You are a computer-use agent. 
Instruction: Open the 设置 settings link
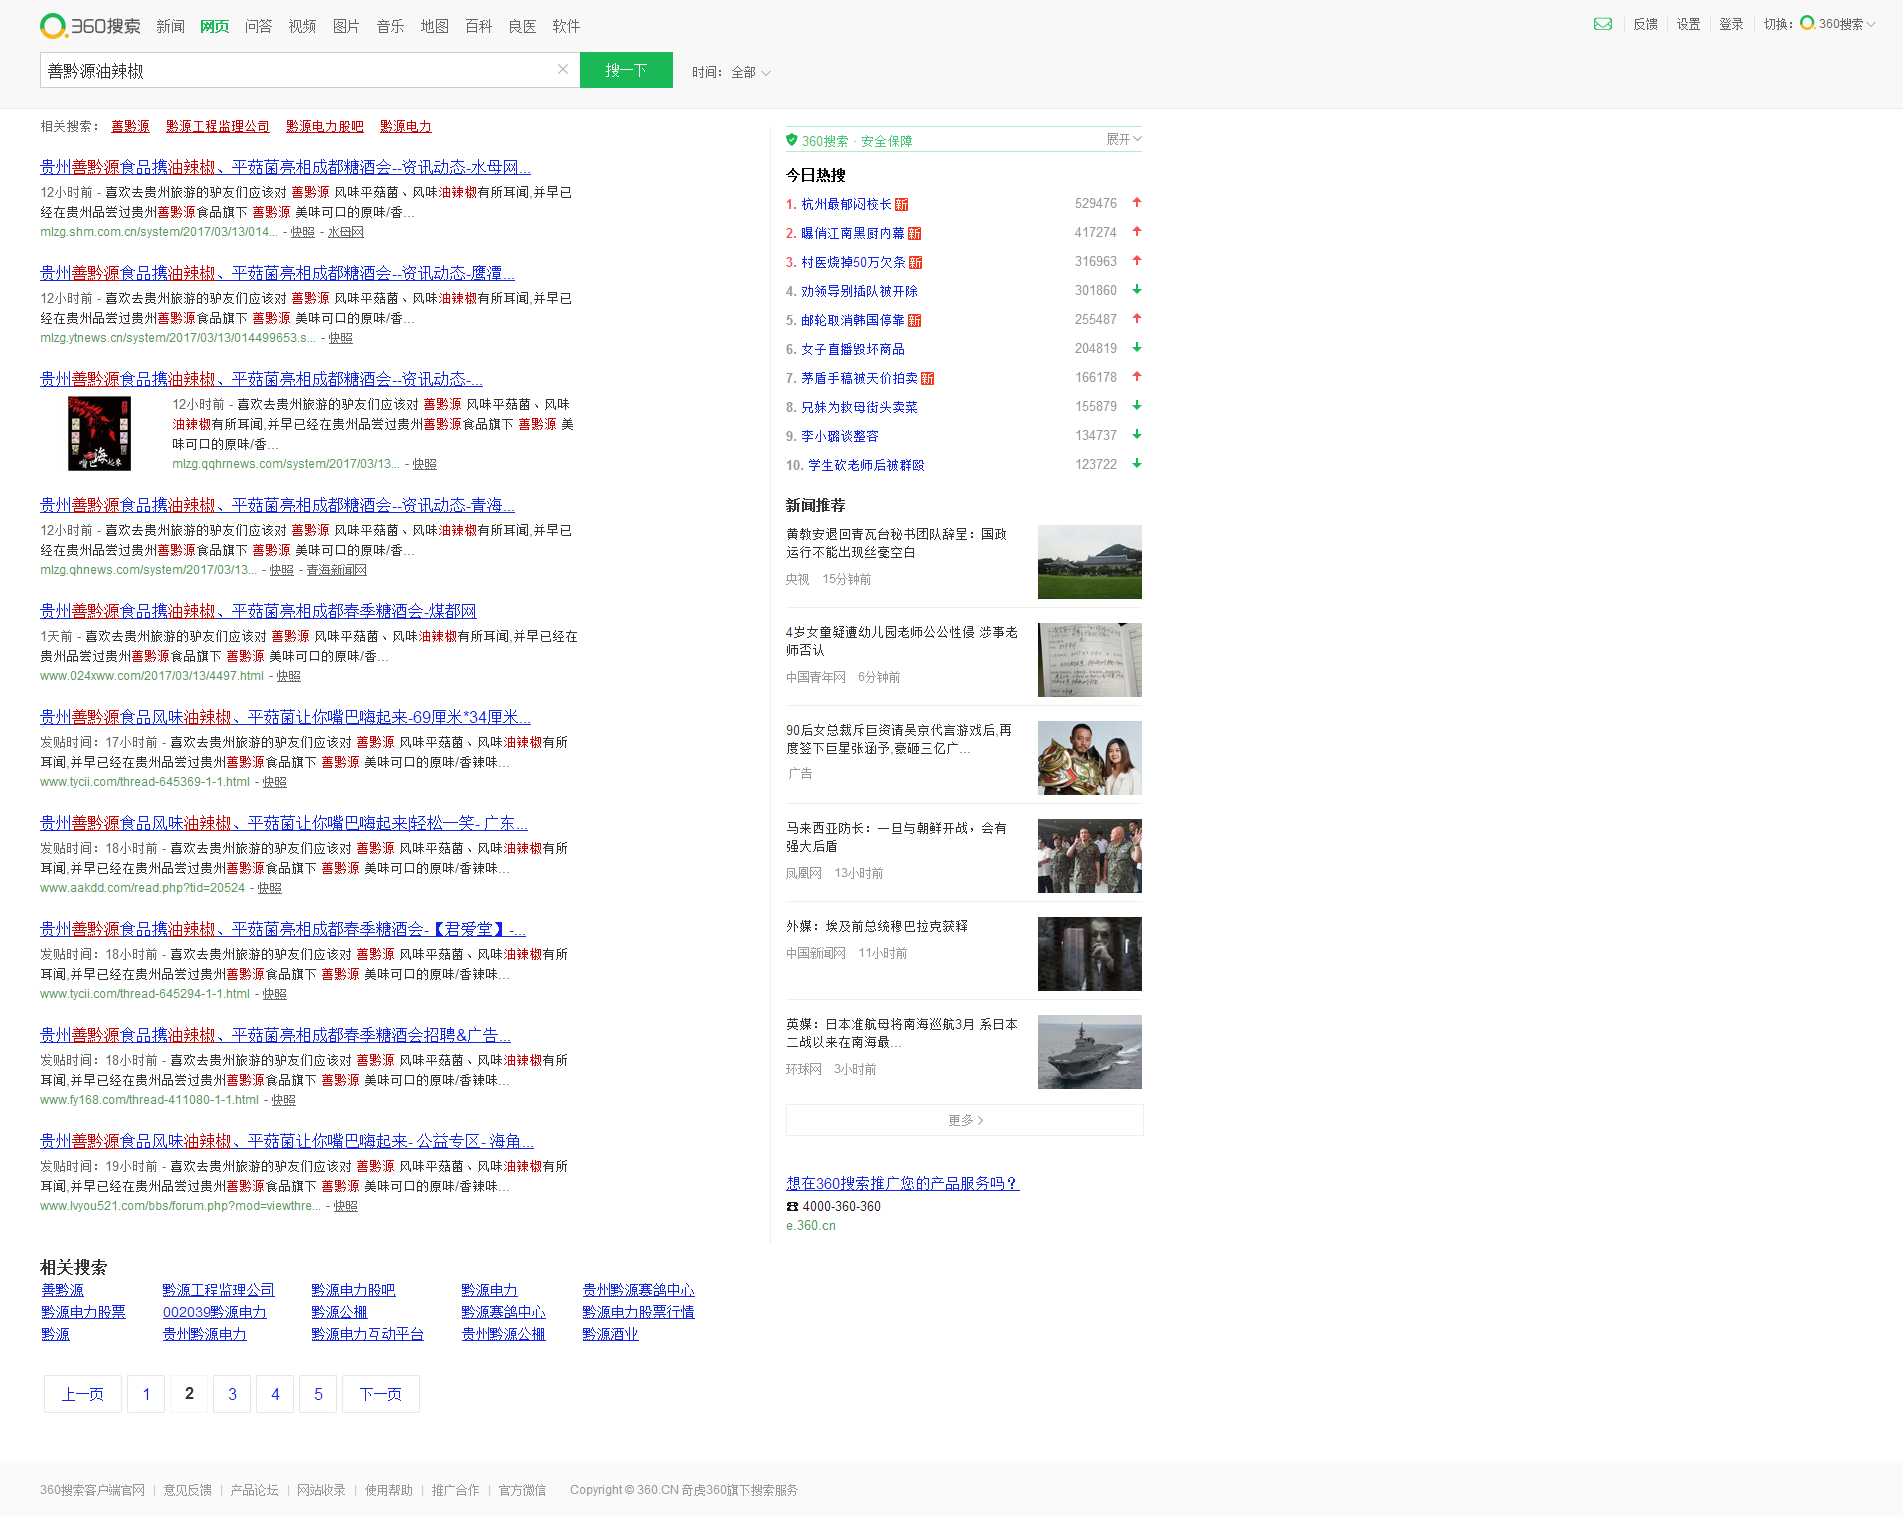[x=1688, y=24]
